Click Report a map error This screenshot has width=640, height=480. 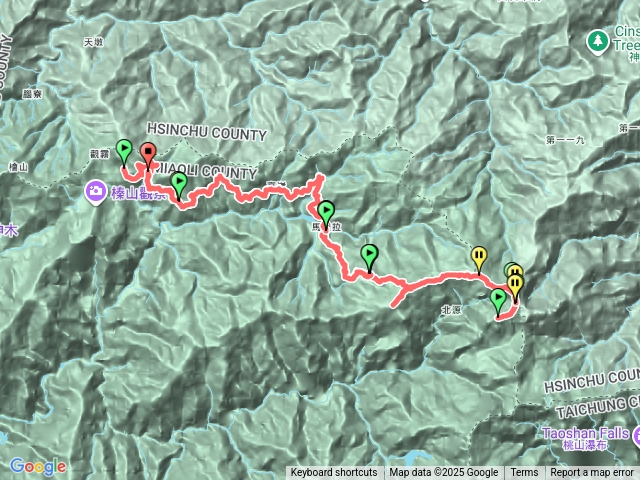click(x=592, y=473)
